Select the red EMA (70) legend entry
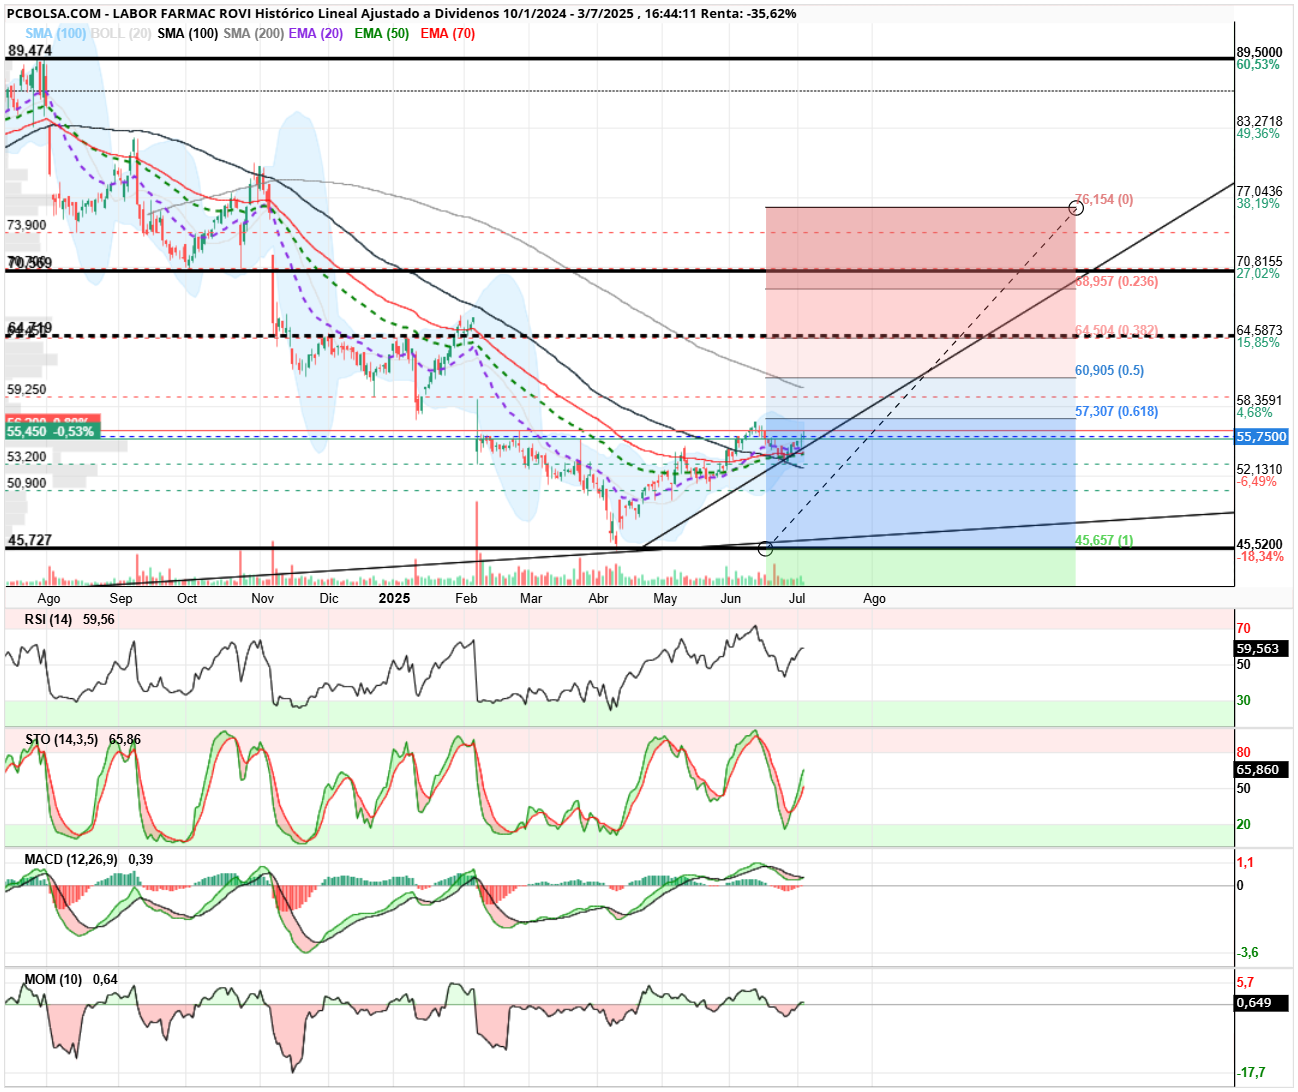The image size is (1298, 1092). [447, 33]
